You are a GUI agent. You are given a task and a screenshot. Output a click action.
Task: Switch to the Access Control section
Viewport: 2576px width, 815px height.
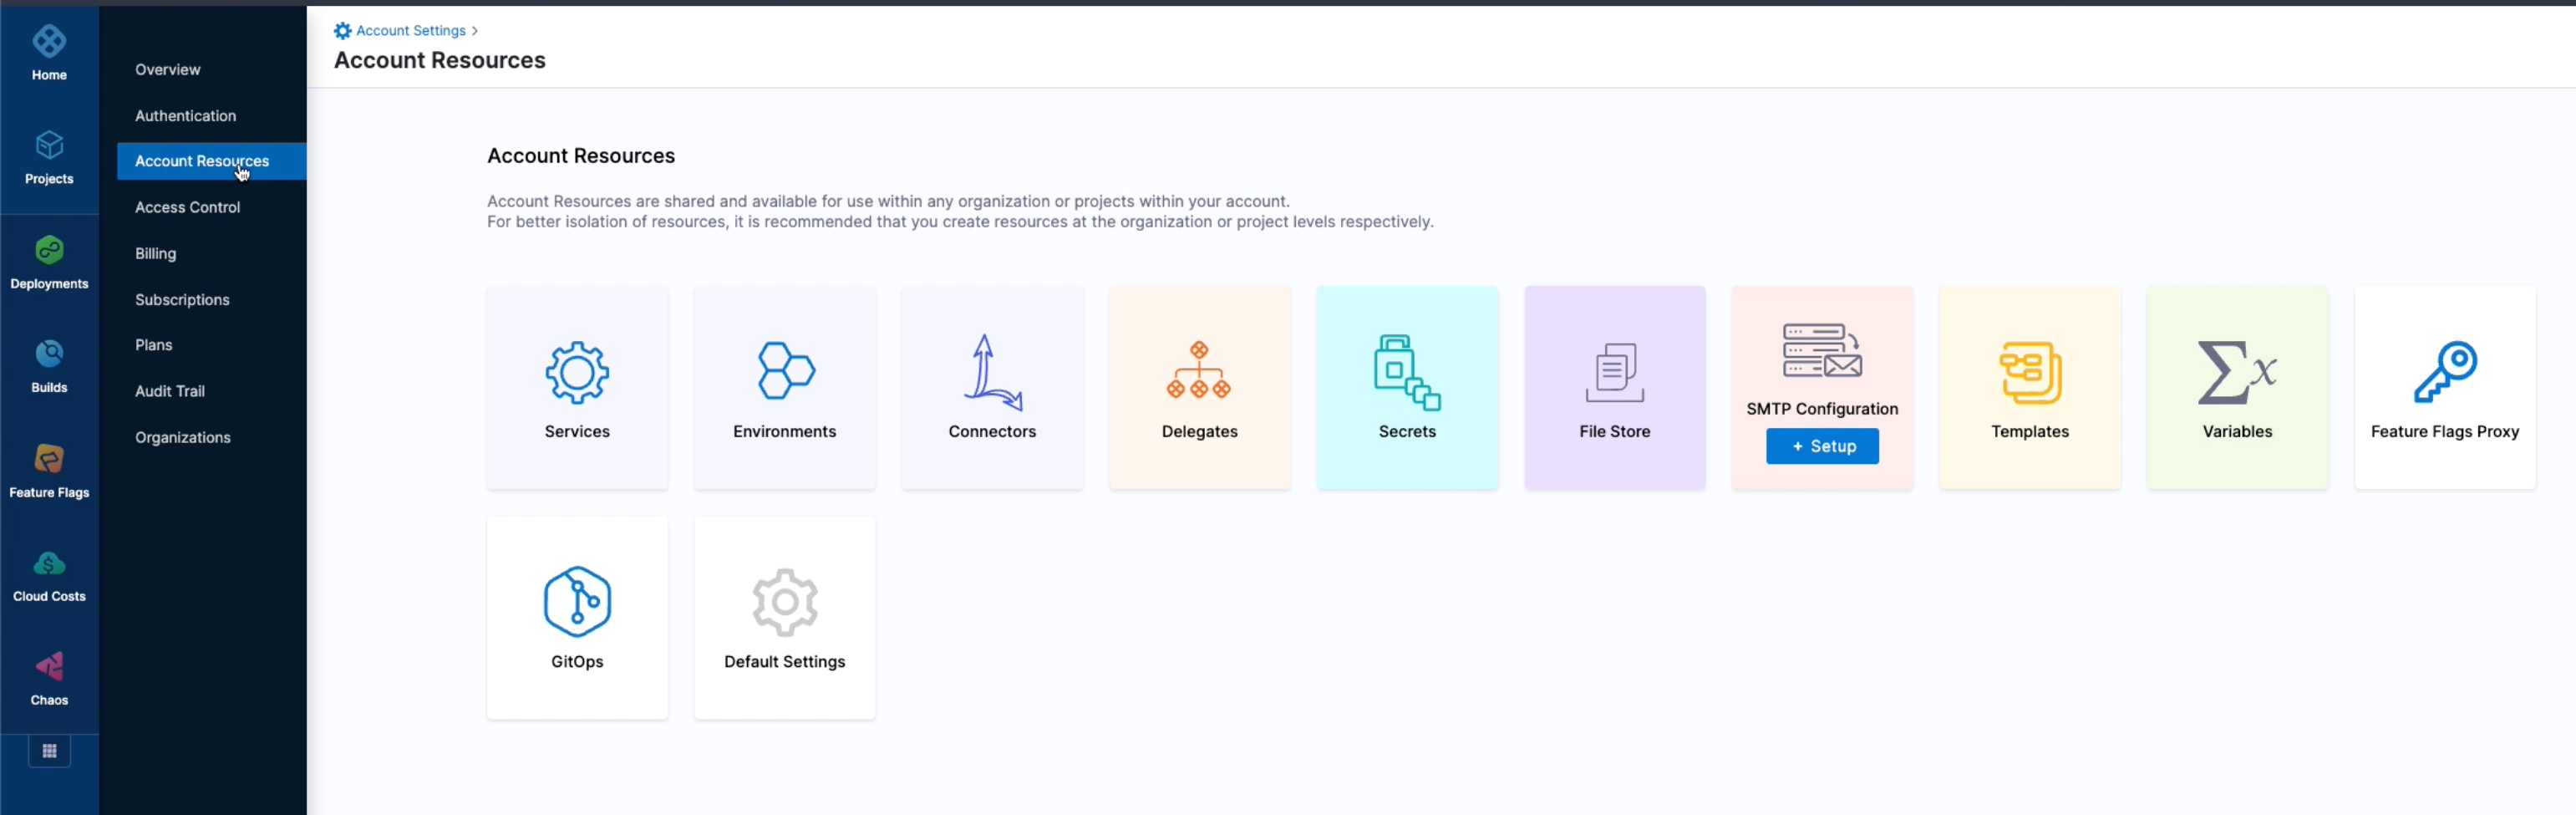[x=187, y=207]
